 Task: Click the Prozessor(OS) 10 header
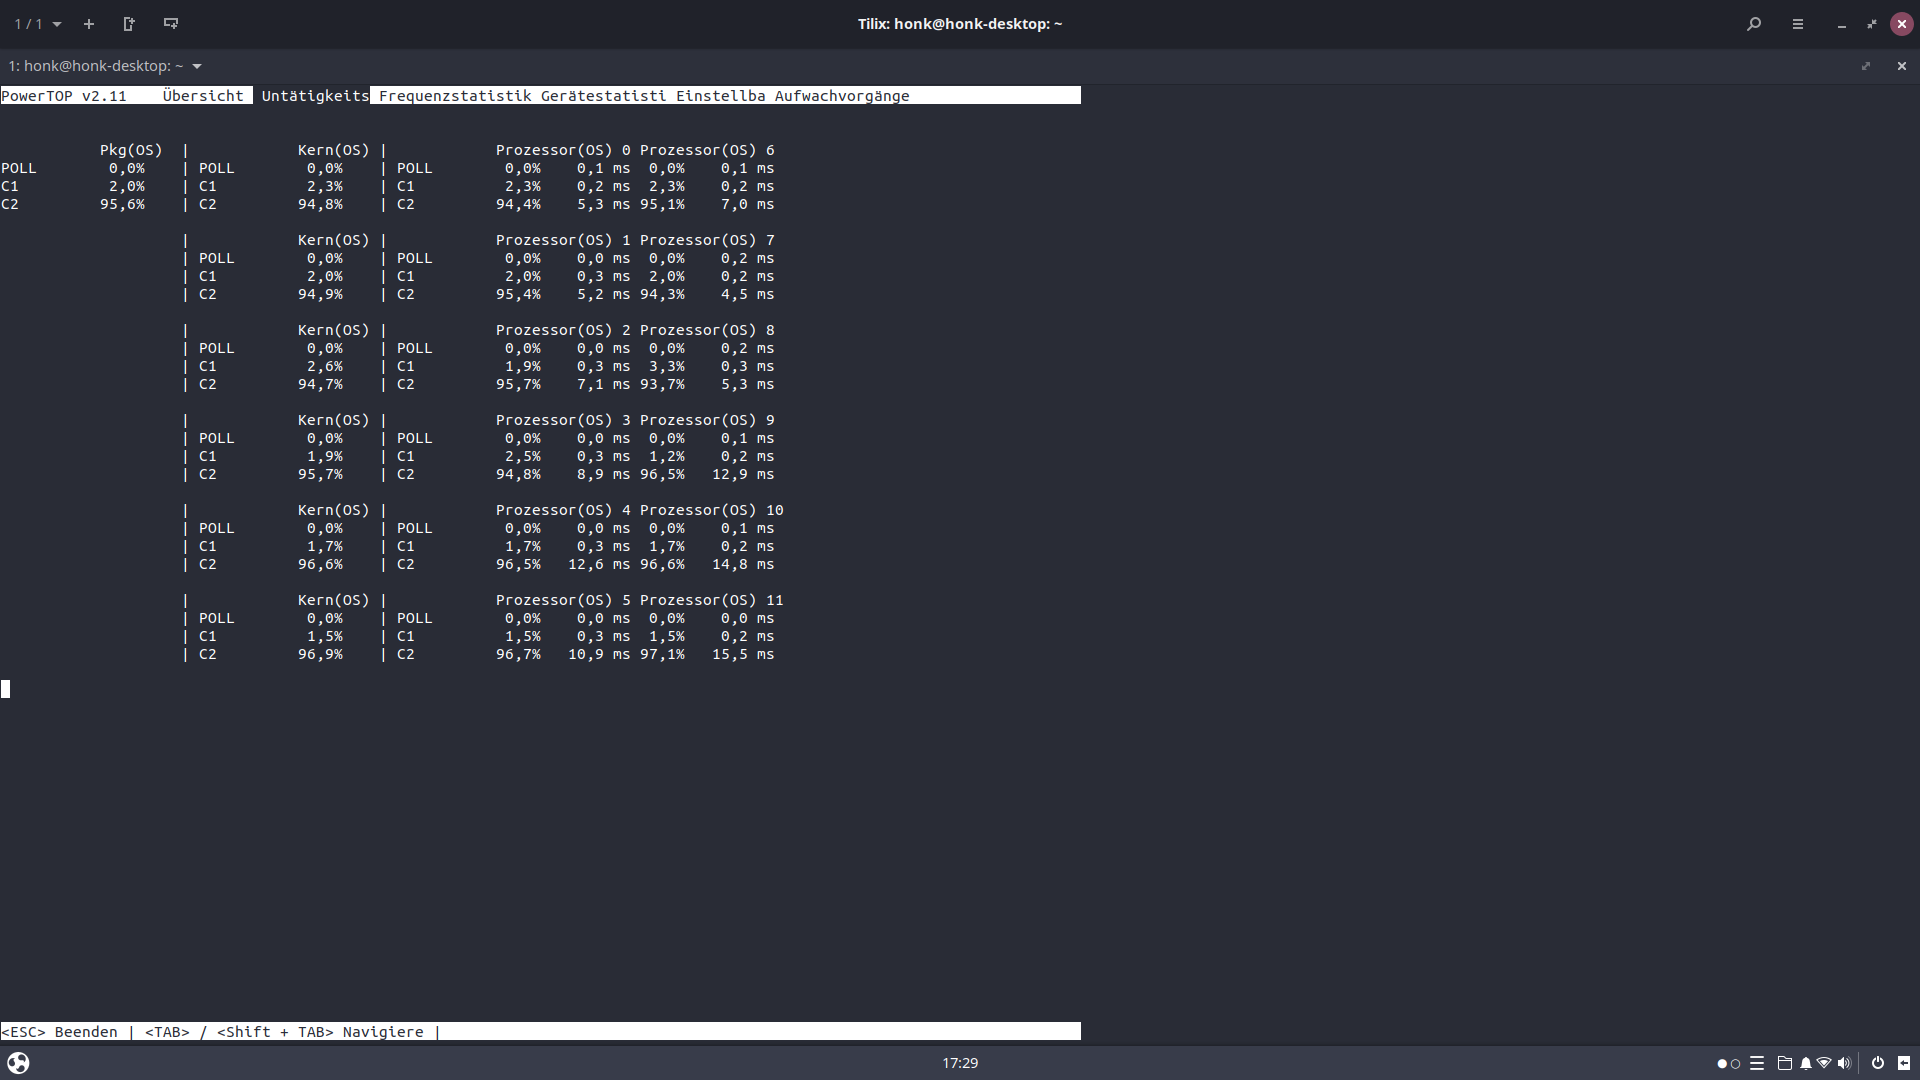tap(711, 510)
